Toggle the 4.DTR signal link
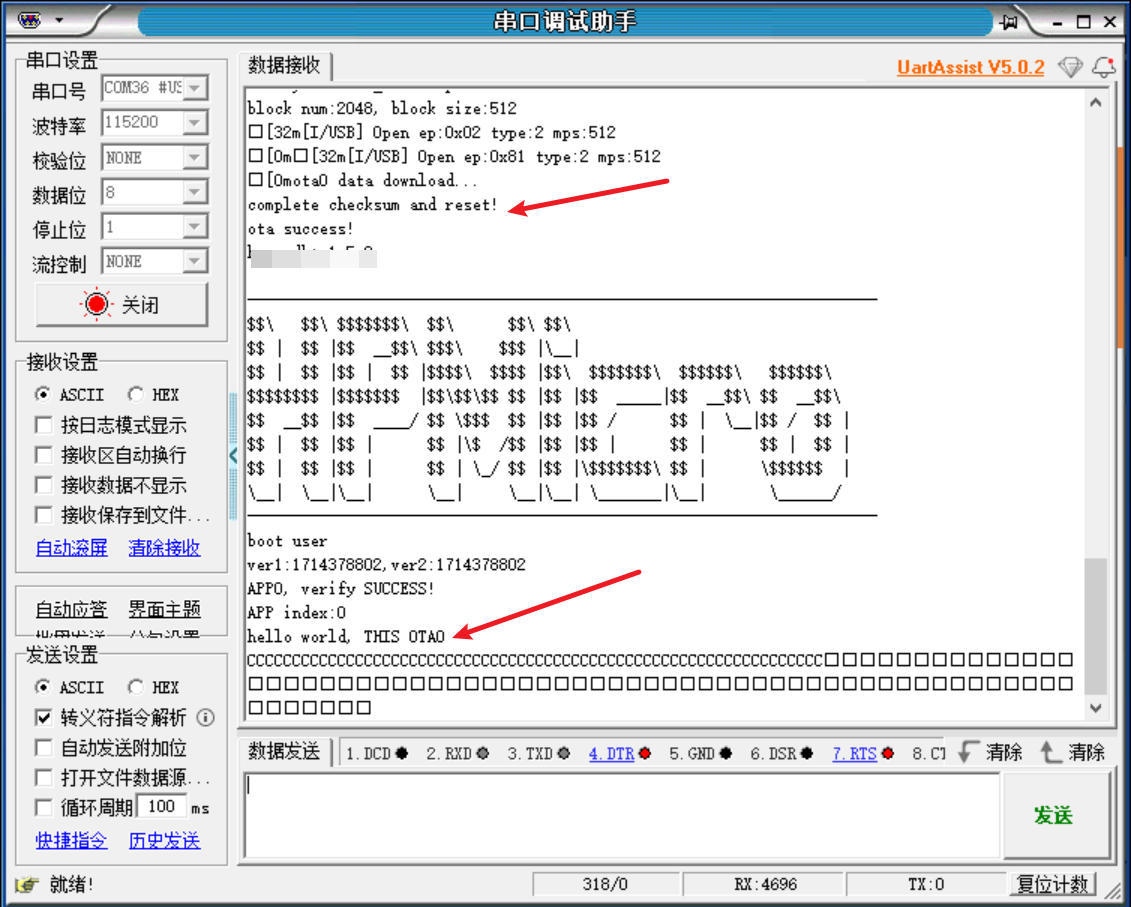 [612, 754]
